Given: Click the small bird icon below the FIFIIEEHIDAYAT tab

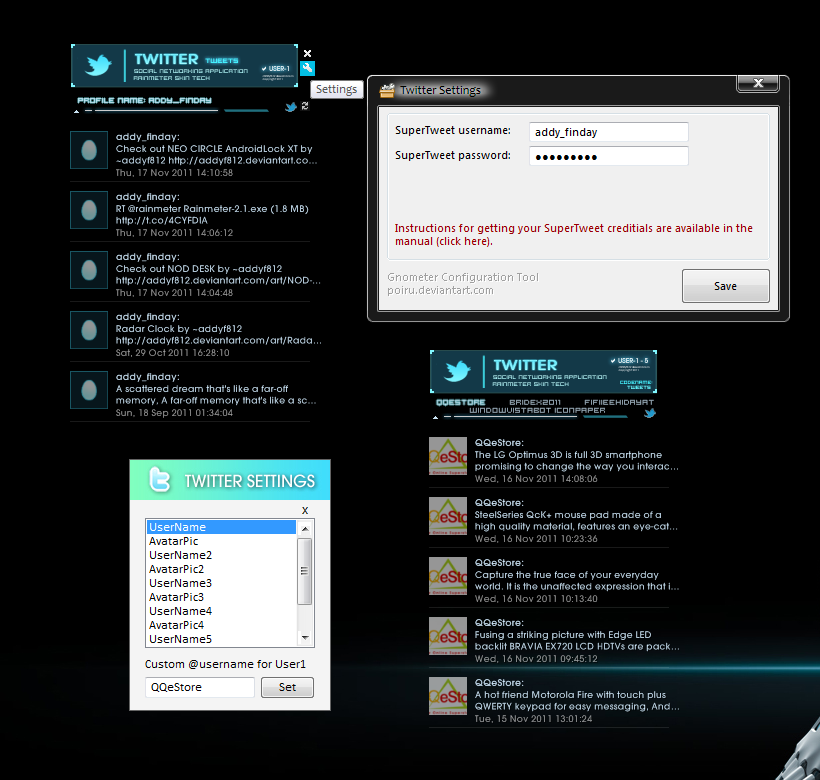Looking at the screenshot, I should click(650, 413).
